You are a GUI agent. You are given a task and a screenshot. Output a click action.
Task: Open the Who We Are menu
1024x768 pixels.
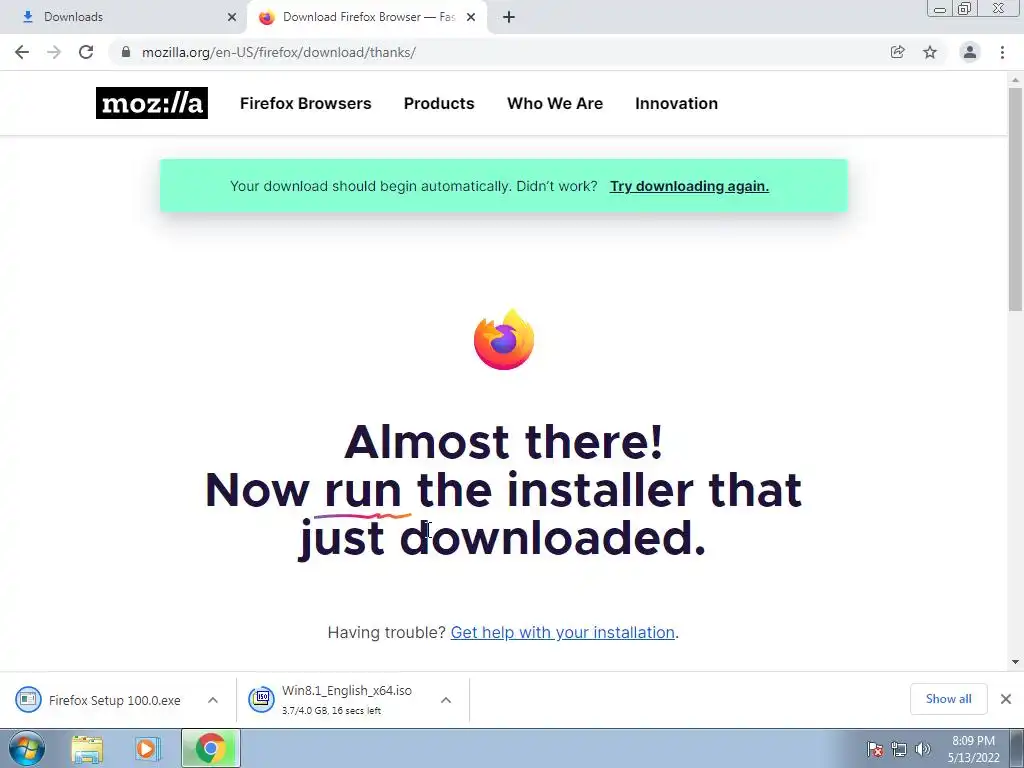pos(555,103)
